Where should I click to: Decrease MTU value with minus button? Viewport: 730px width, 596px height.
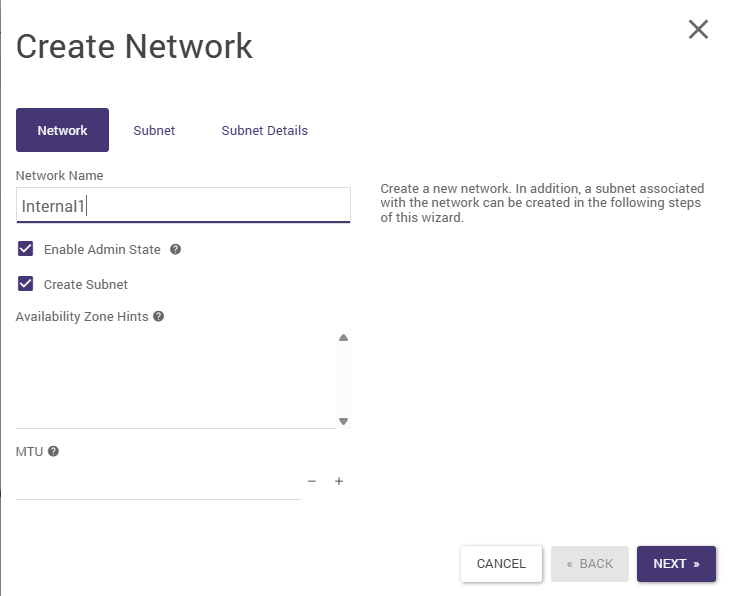312,481
